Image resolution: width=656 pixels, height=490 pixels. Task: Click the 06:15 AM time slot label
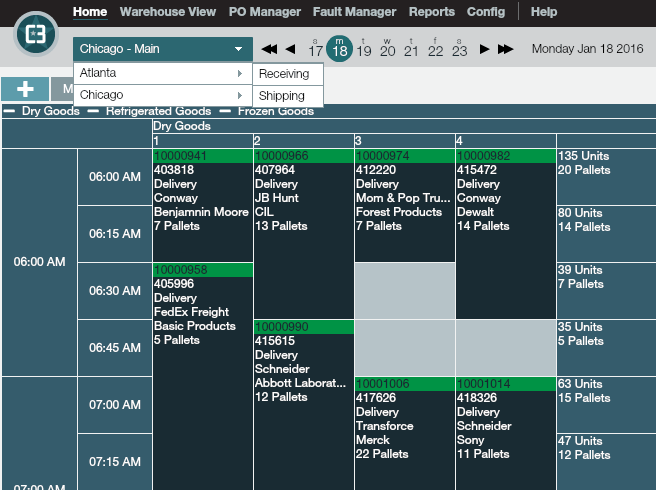(115, 233)
